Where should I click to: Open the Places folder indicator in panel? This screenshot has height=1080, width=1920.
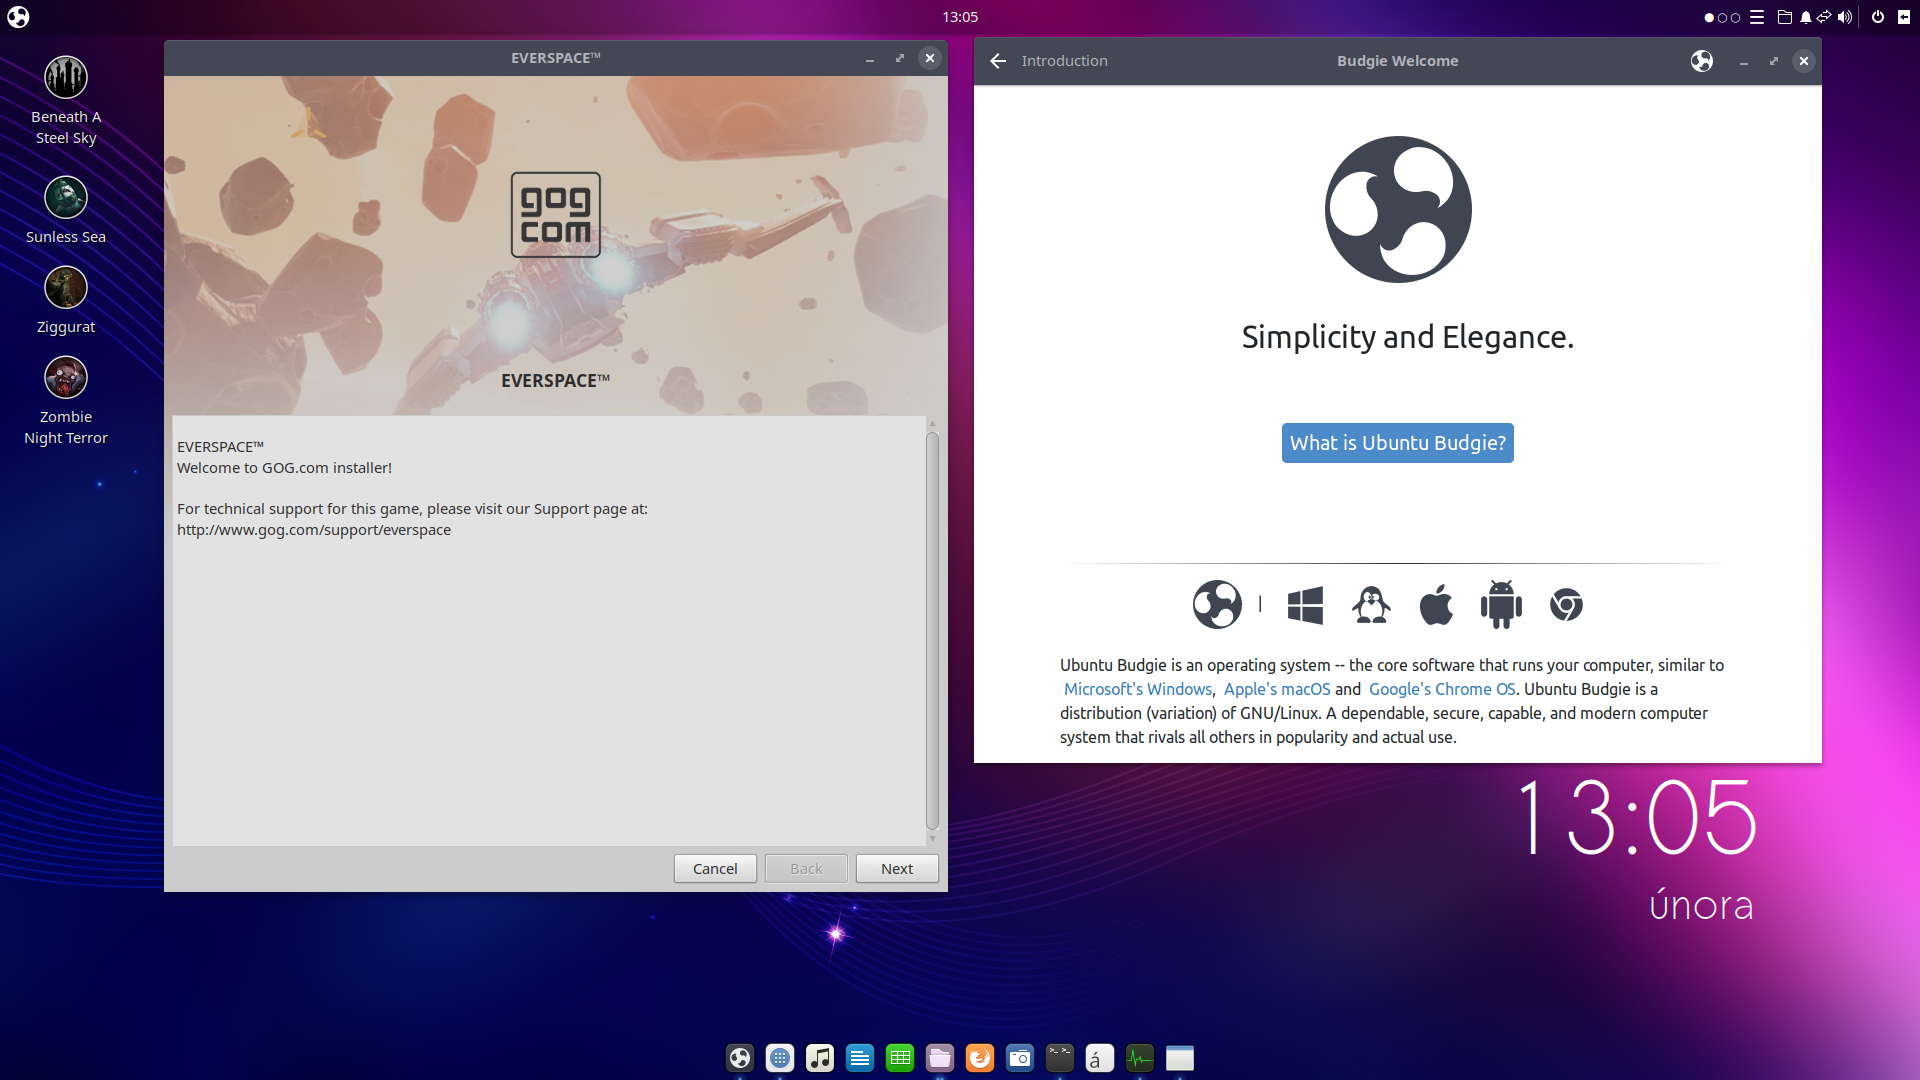point(1784,17)
